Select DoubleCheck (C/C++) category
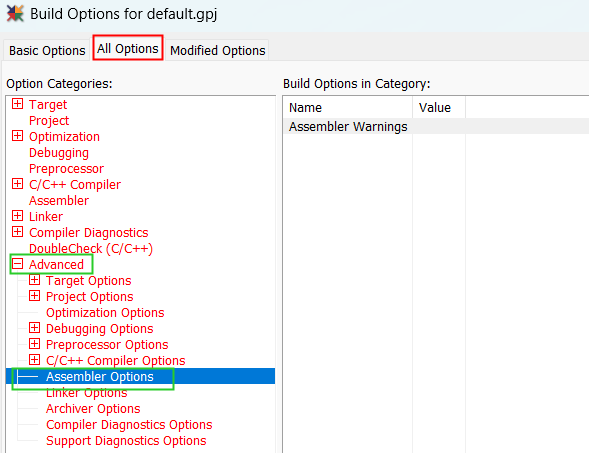 pos(91,249)
